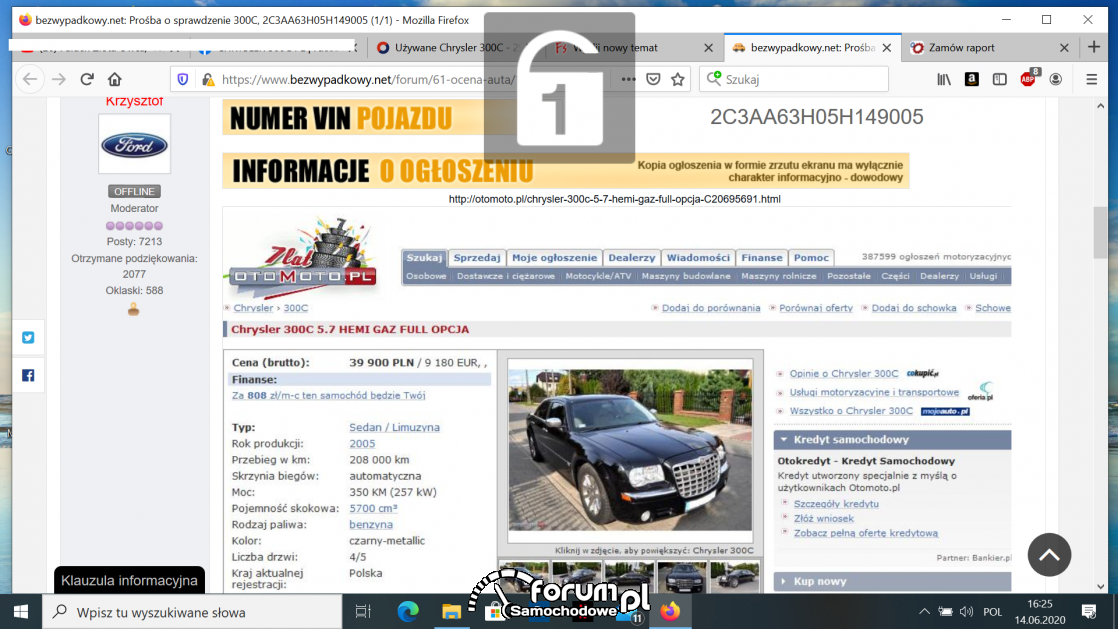Share page via Facebook icon

tap(28, 375)
